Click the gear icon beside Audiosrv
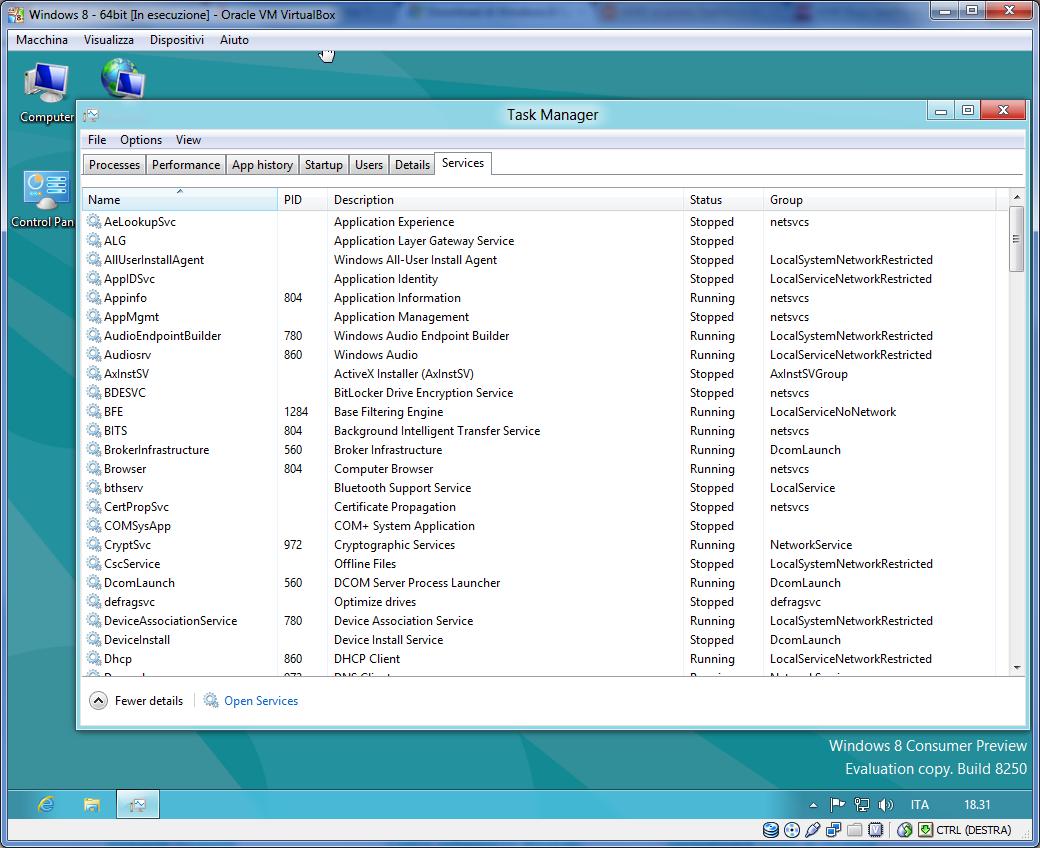 coord(94,355)
